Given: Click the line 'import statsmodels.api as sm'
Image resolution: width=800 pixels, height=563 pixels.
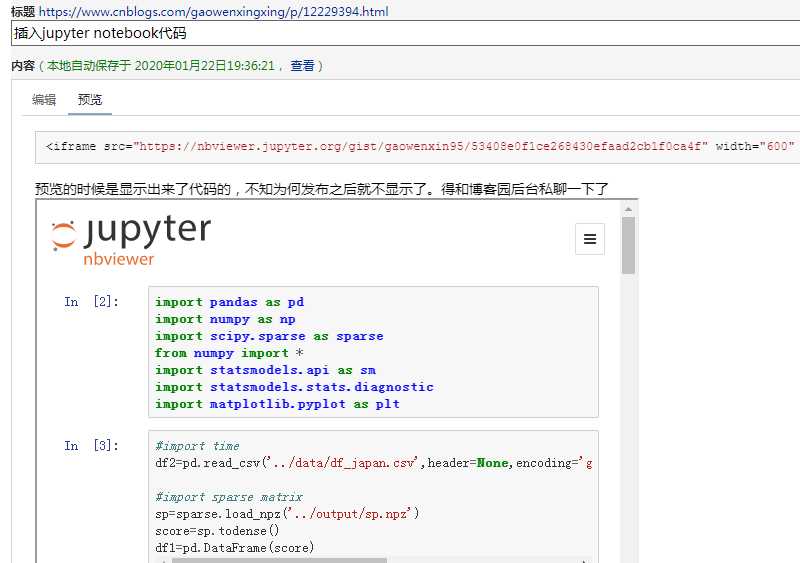Looking at the screenshot, I should (x=265, y=370).
